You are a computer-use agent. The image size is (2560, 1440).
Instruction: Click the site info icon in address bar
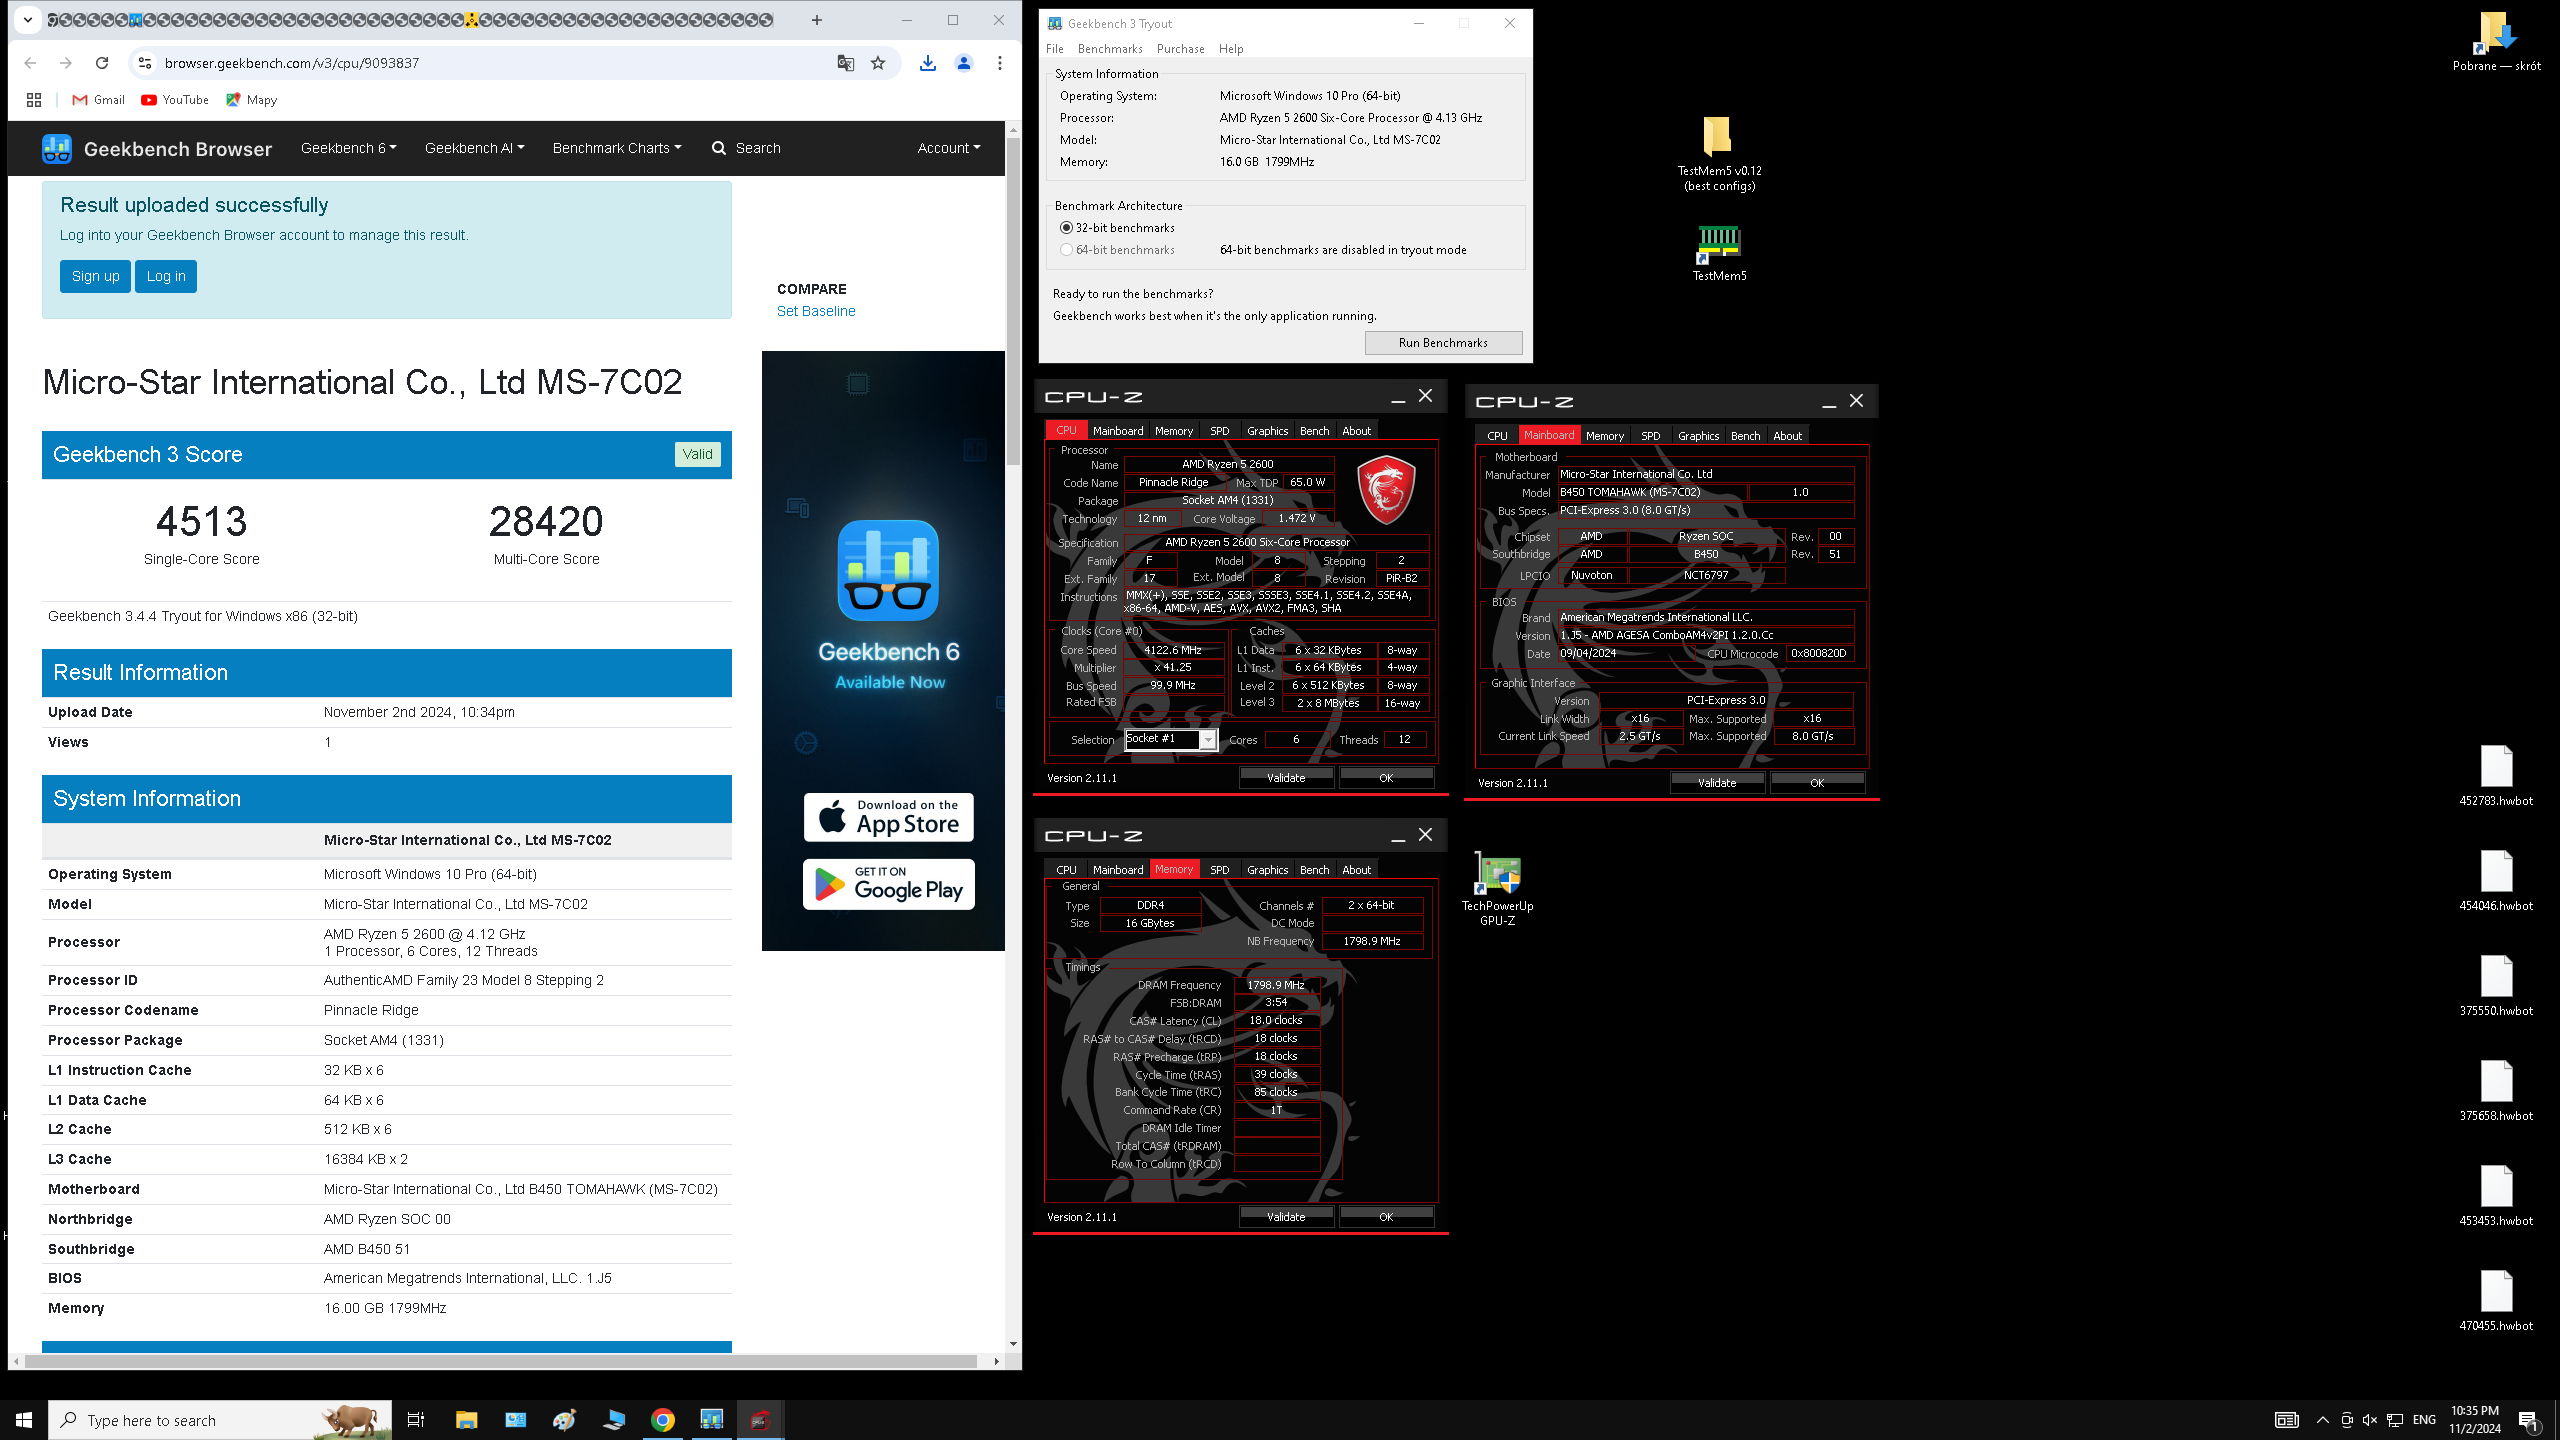click(x=145, y=63)
